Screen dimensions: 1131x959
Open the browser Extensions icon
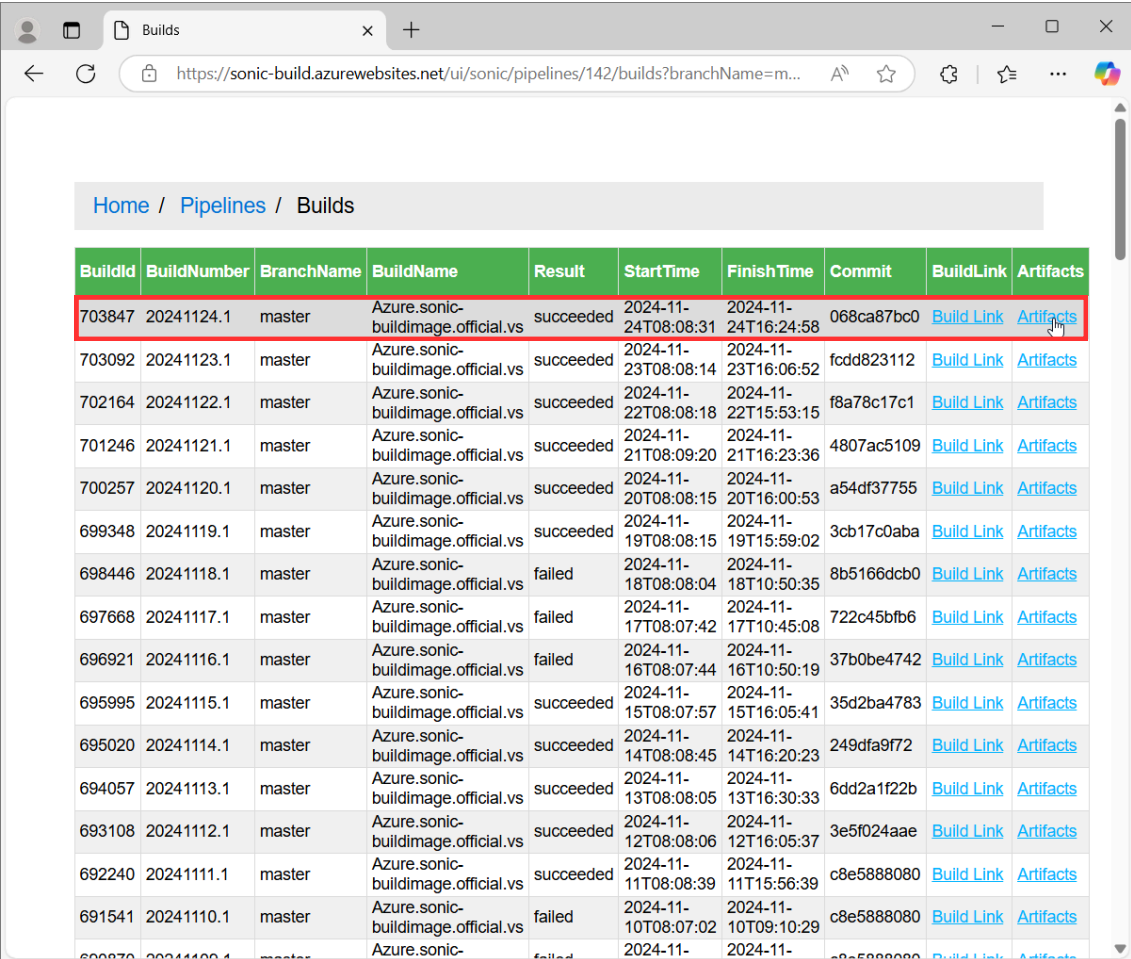pos(949,74)
